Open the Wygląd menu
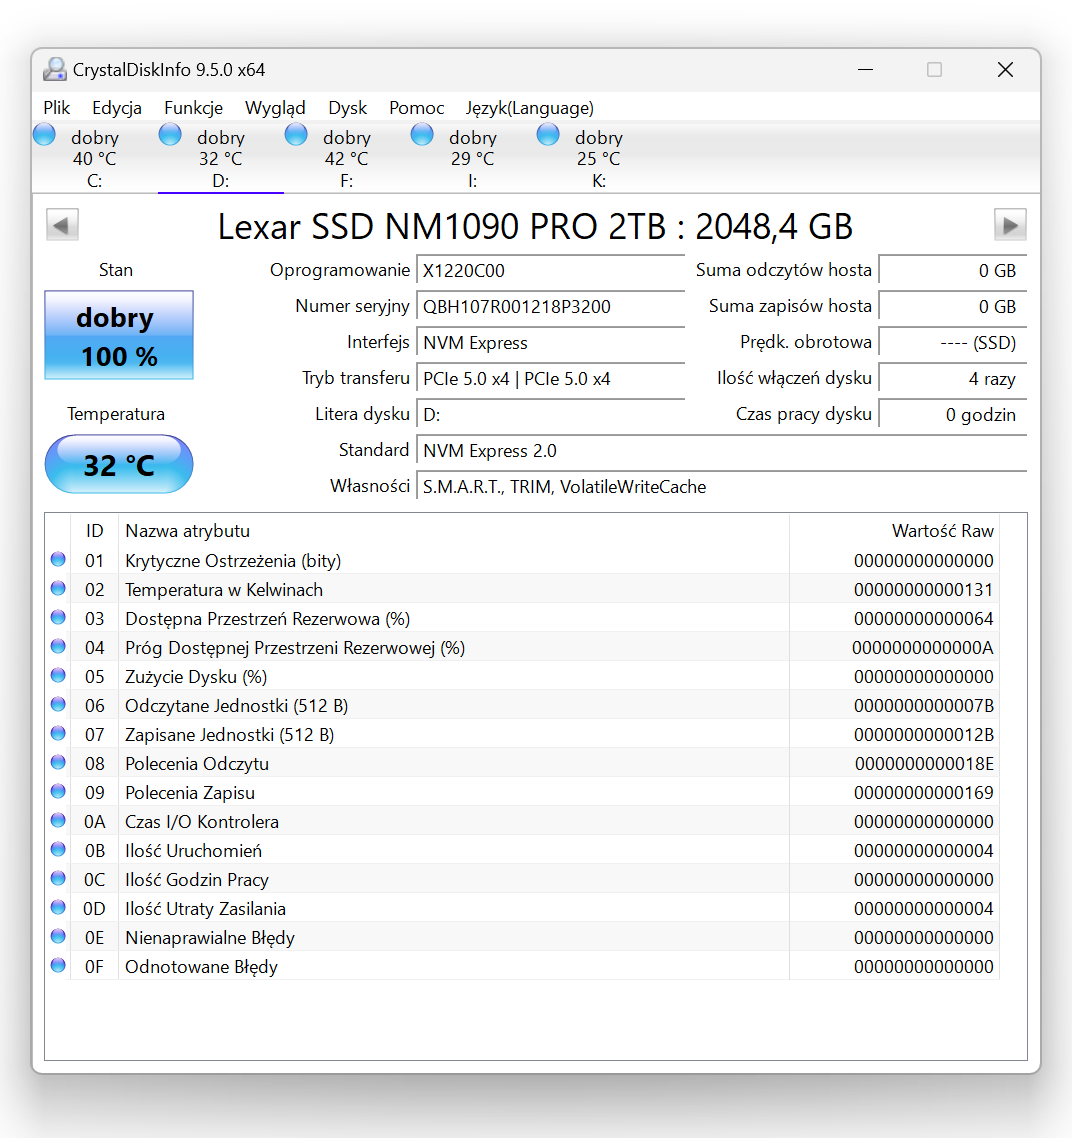 coord(275,108)
